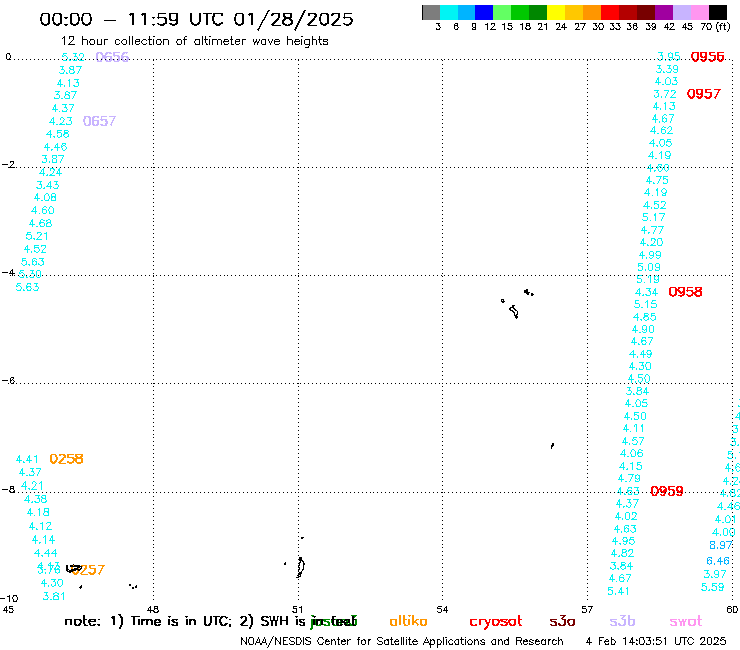740x650 pixels.
Task: Click the altika time label 0257
Action: tap(90, 570)
